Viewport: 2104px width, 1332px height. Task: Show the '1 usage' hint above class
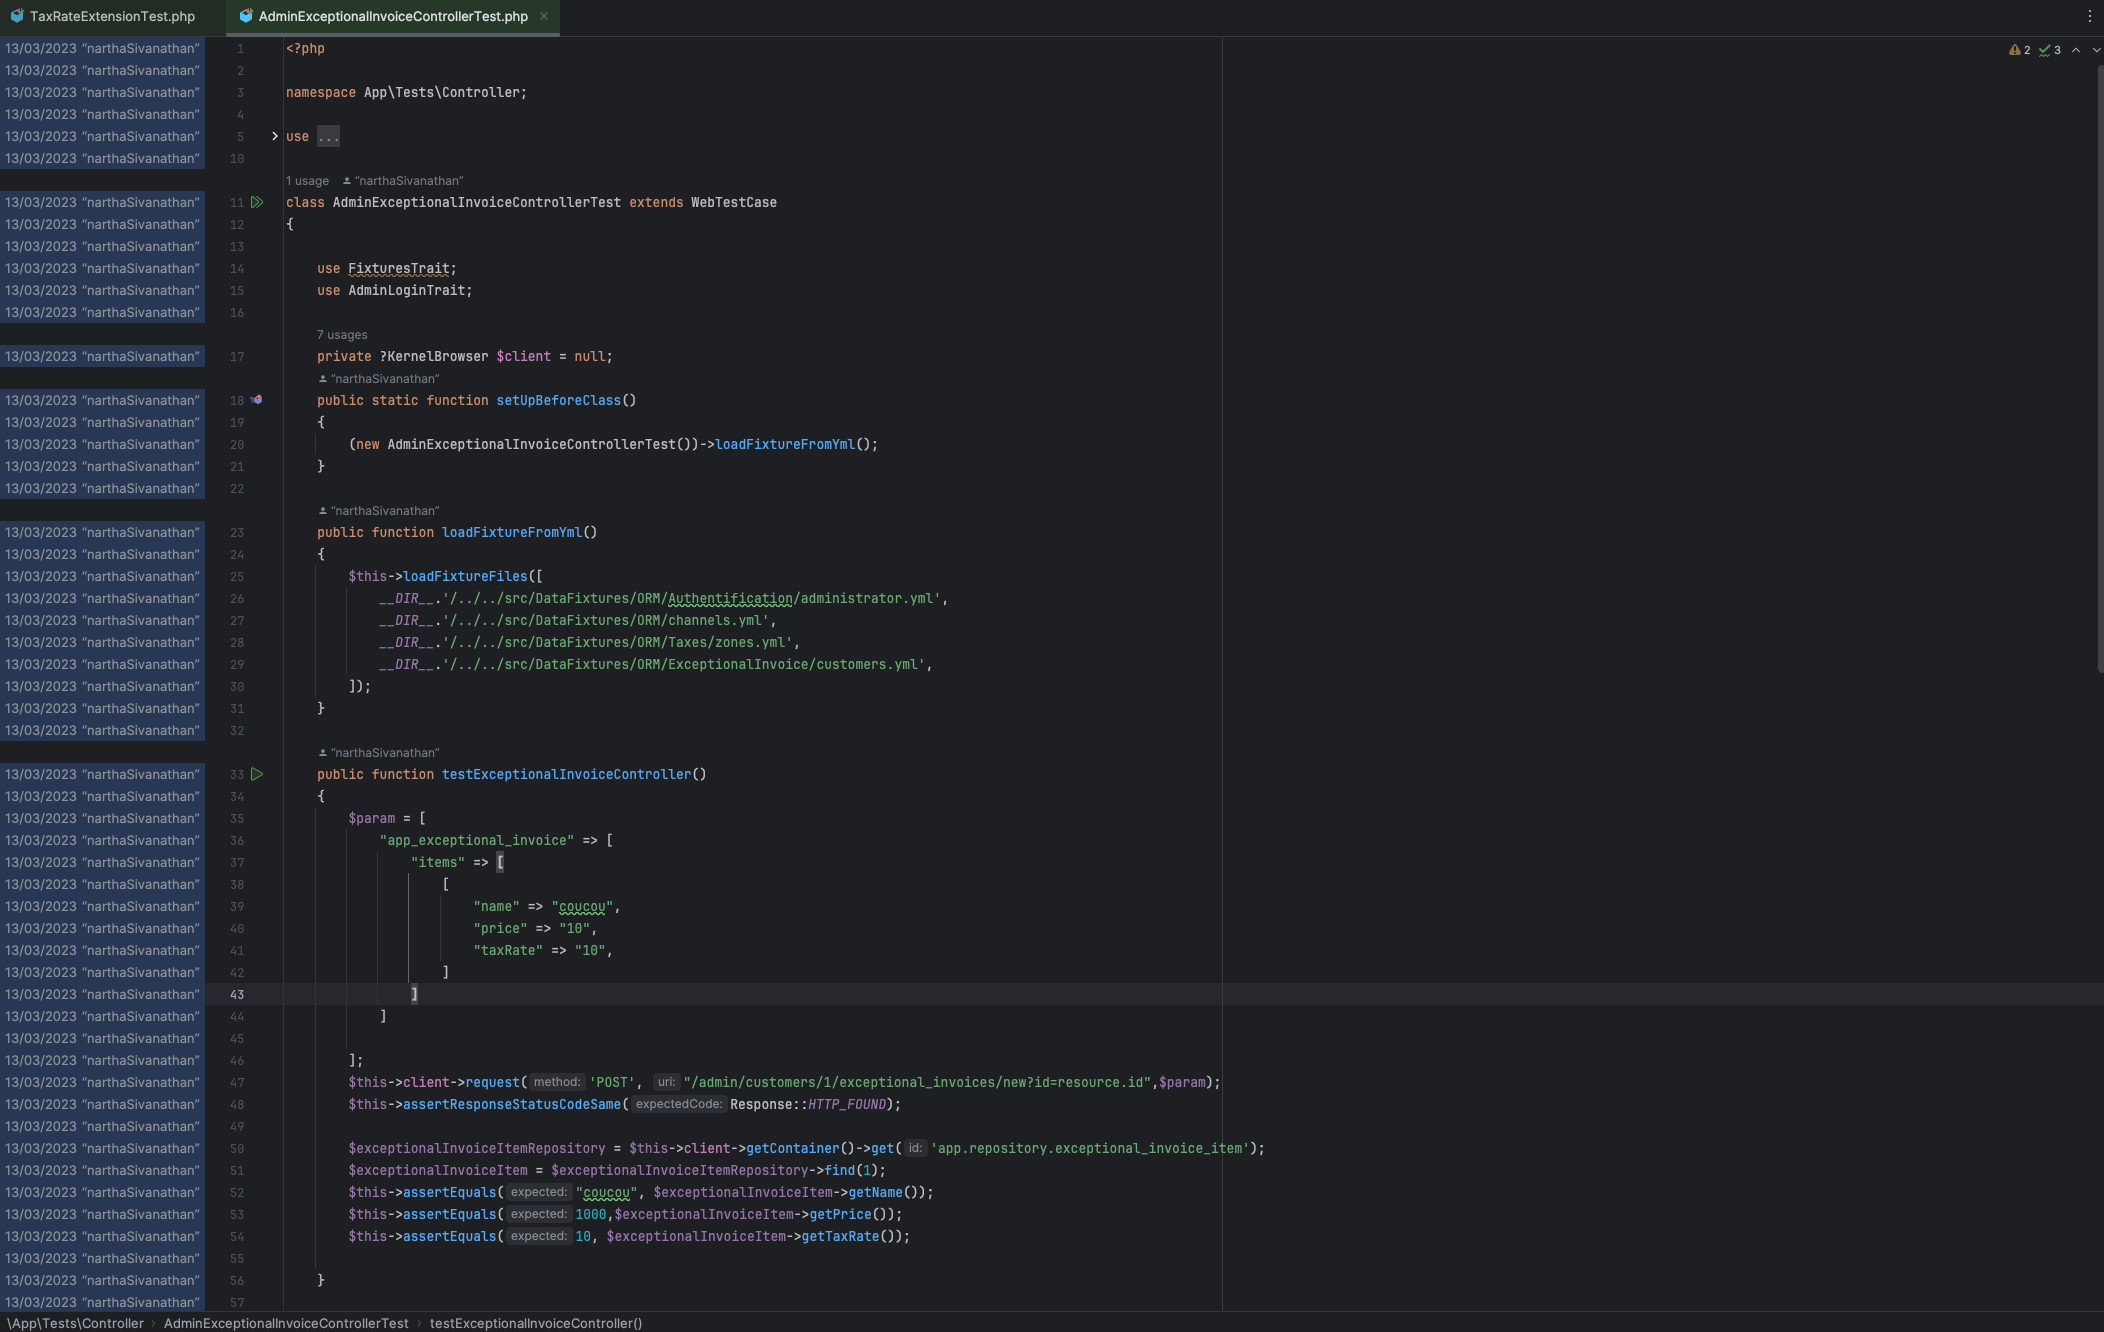point(307,181)
